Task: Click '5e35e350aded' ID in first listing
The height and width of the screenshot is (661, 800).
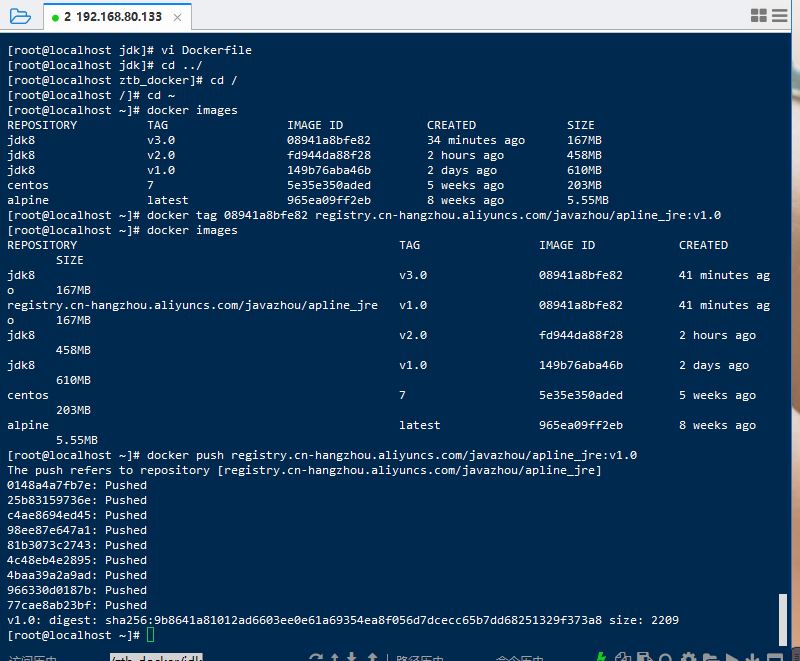Action: coord(329,185)
